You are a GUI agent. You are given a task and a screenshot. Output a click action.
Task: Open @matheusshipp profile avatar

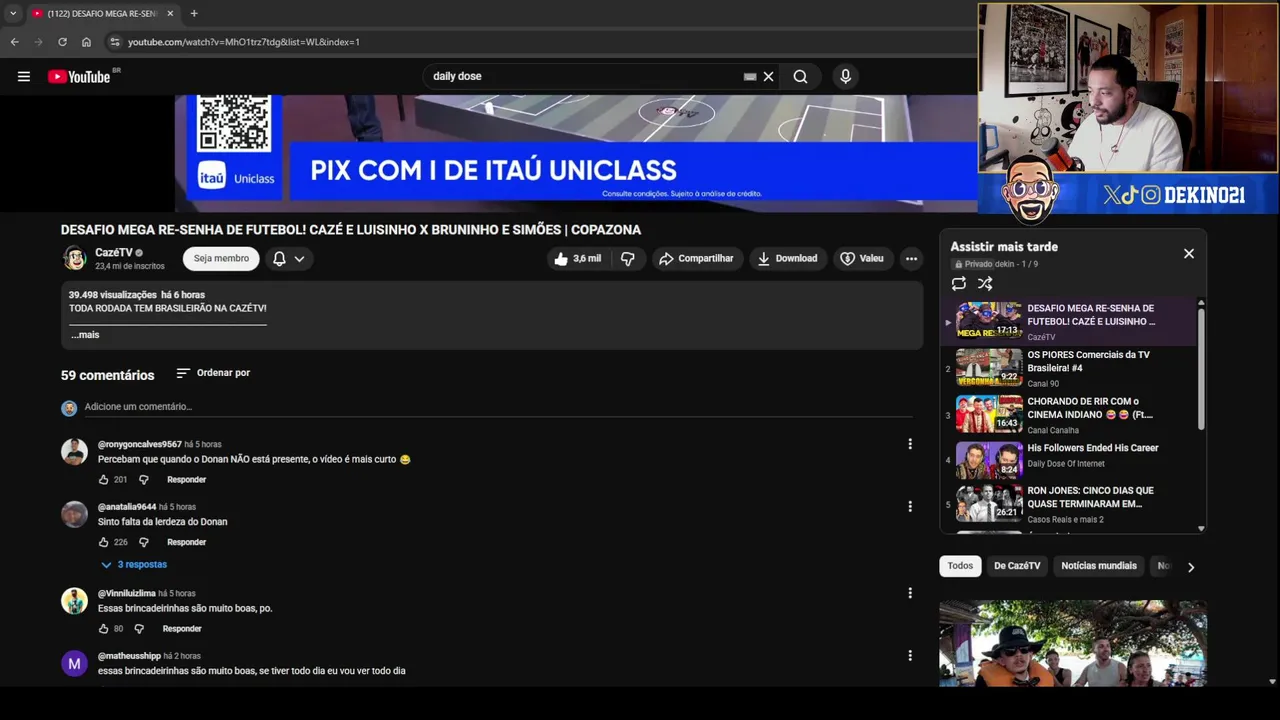[x=74, y=663]
